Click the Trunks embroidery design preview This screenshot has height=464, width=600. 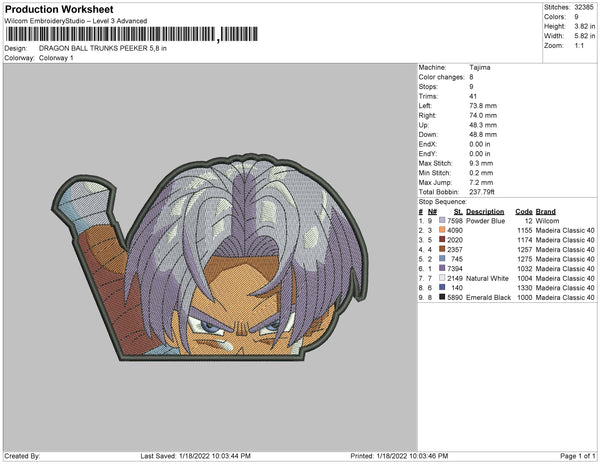[x=210, y=257]
